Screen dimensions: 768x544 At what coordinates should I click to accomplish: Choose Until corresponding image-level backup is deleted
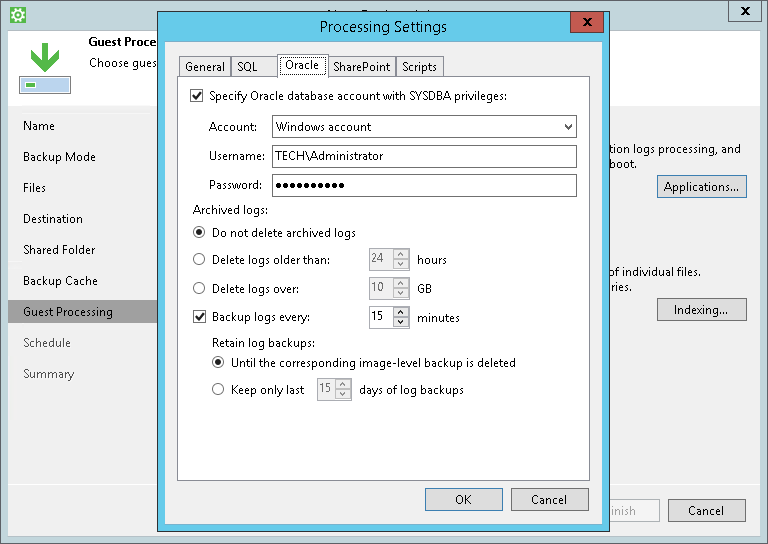[x=218, y=362]
